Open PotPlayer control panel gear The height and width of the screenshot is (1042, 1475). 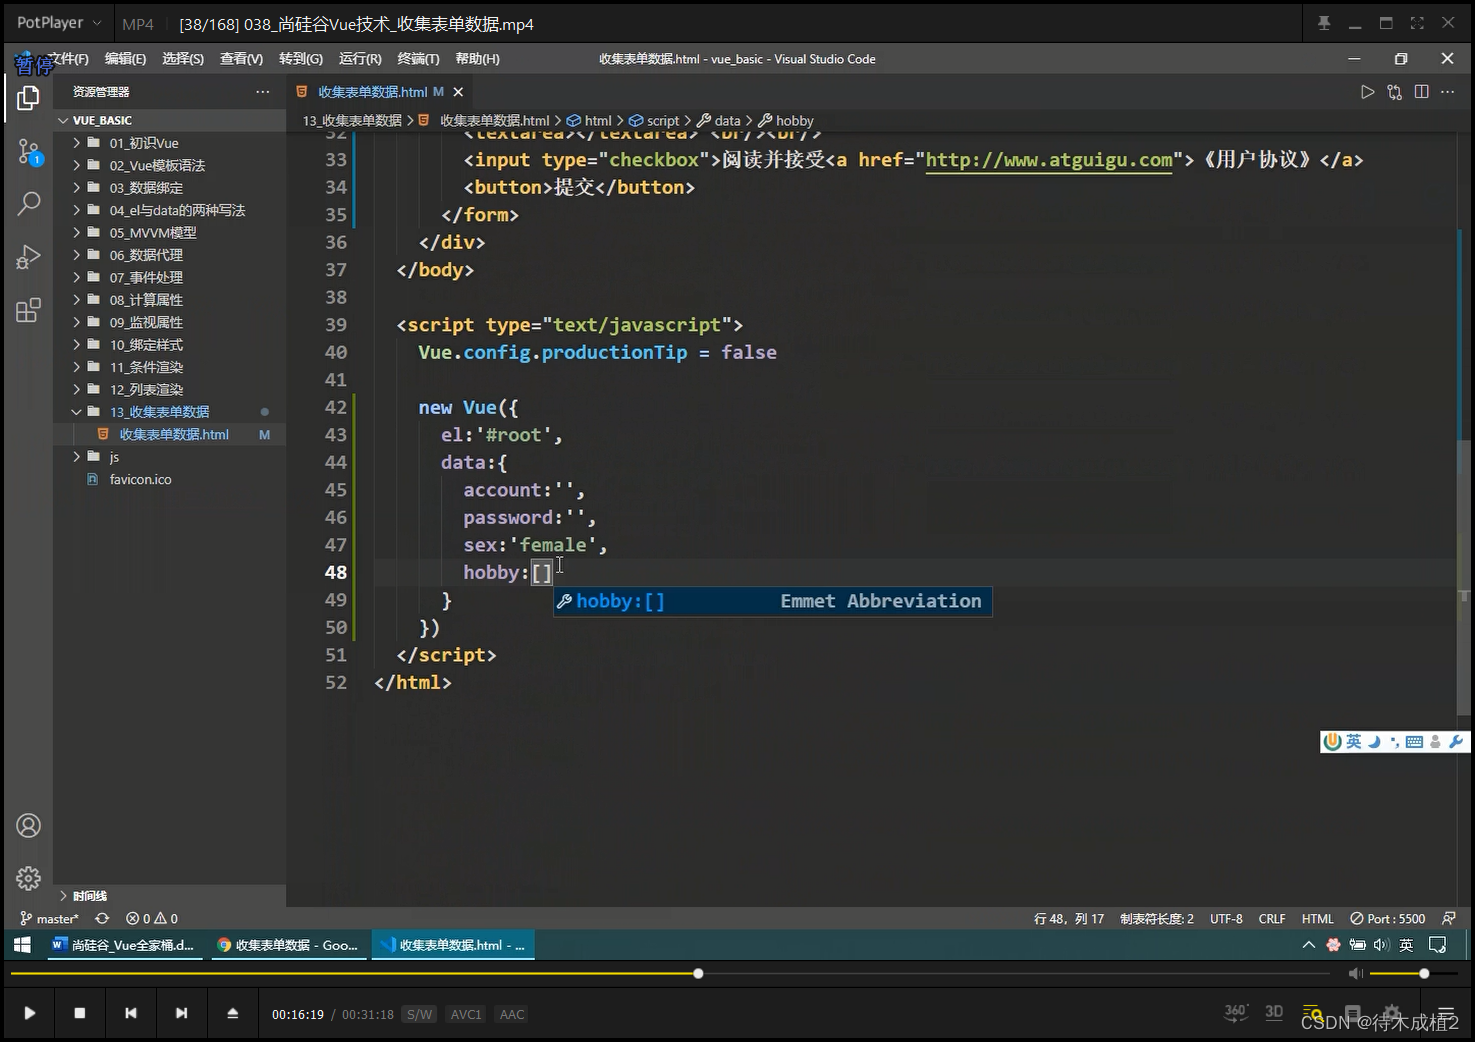tap(1391, 1013)
